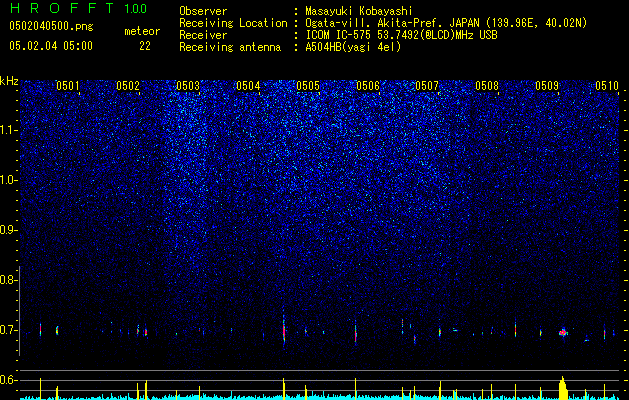Viewport: 629px width, 400px height.
Task: Click the 0506 time marker
Action: point(368,85)
